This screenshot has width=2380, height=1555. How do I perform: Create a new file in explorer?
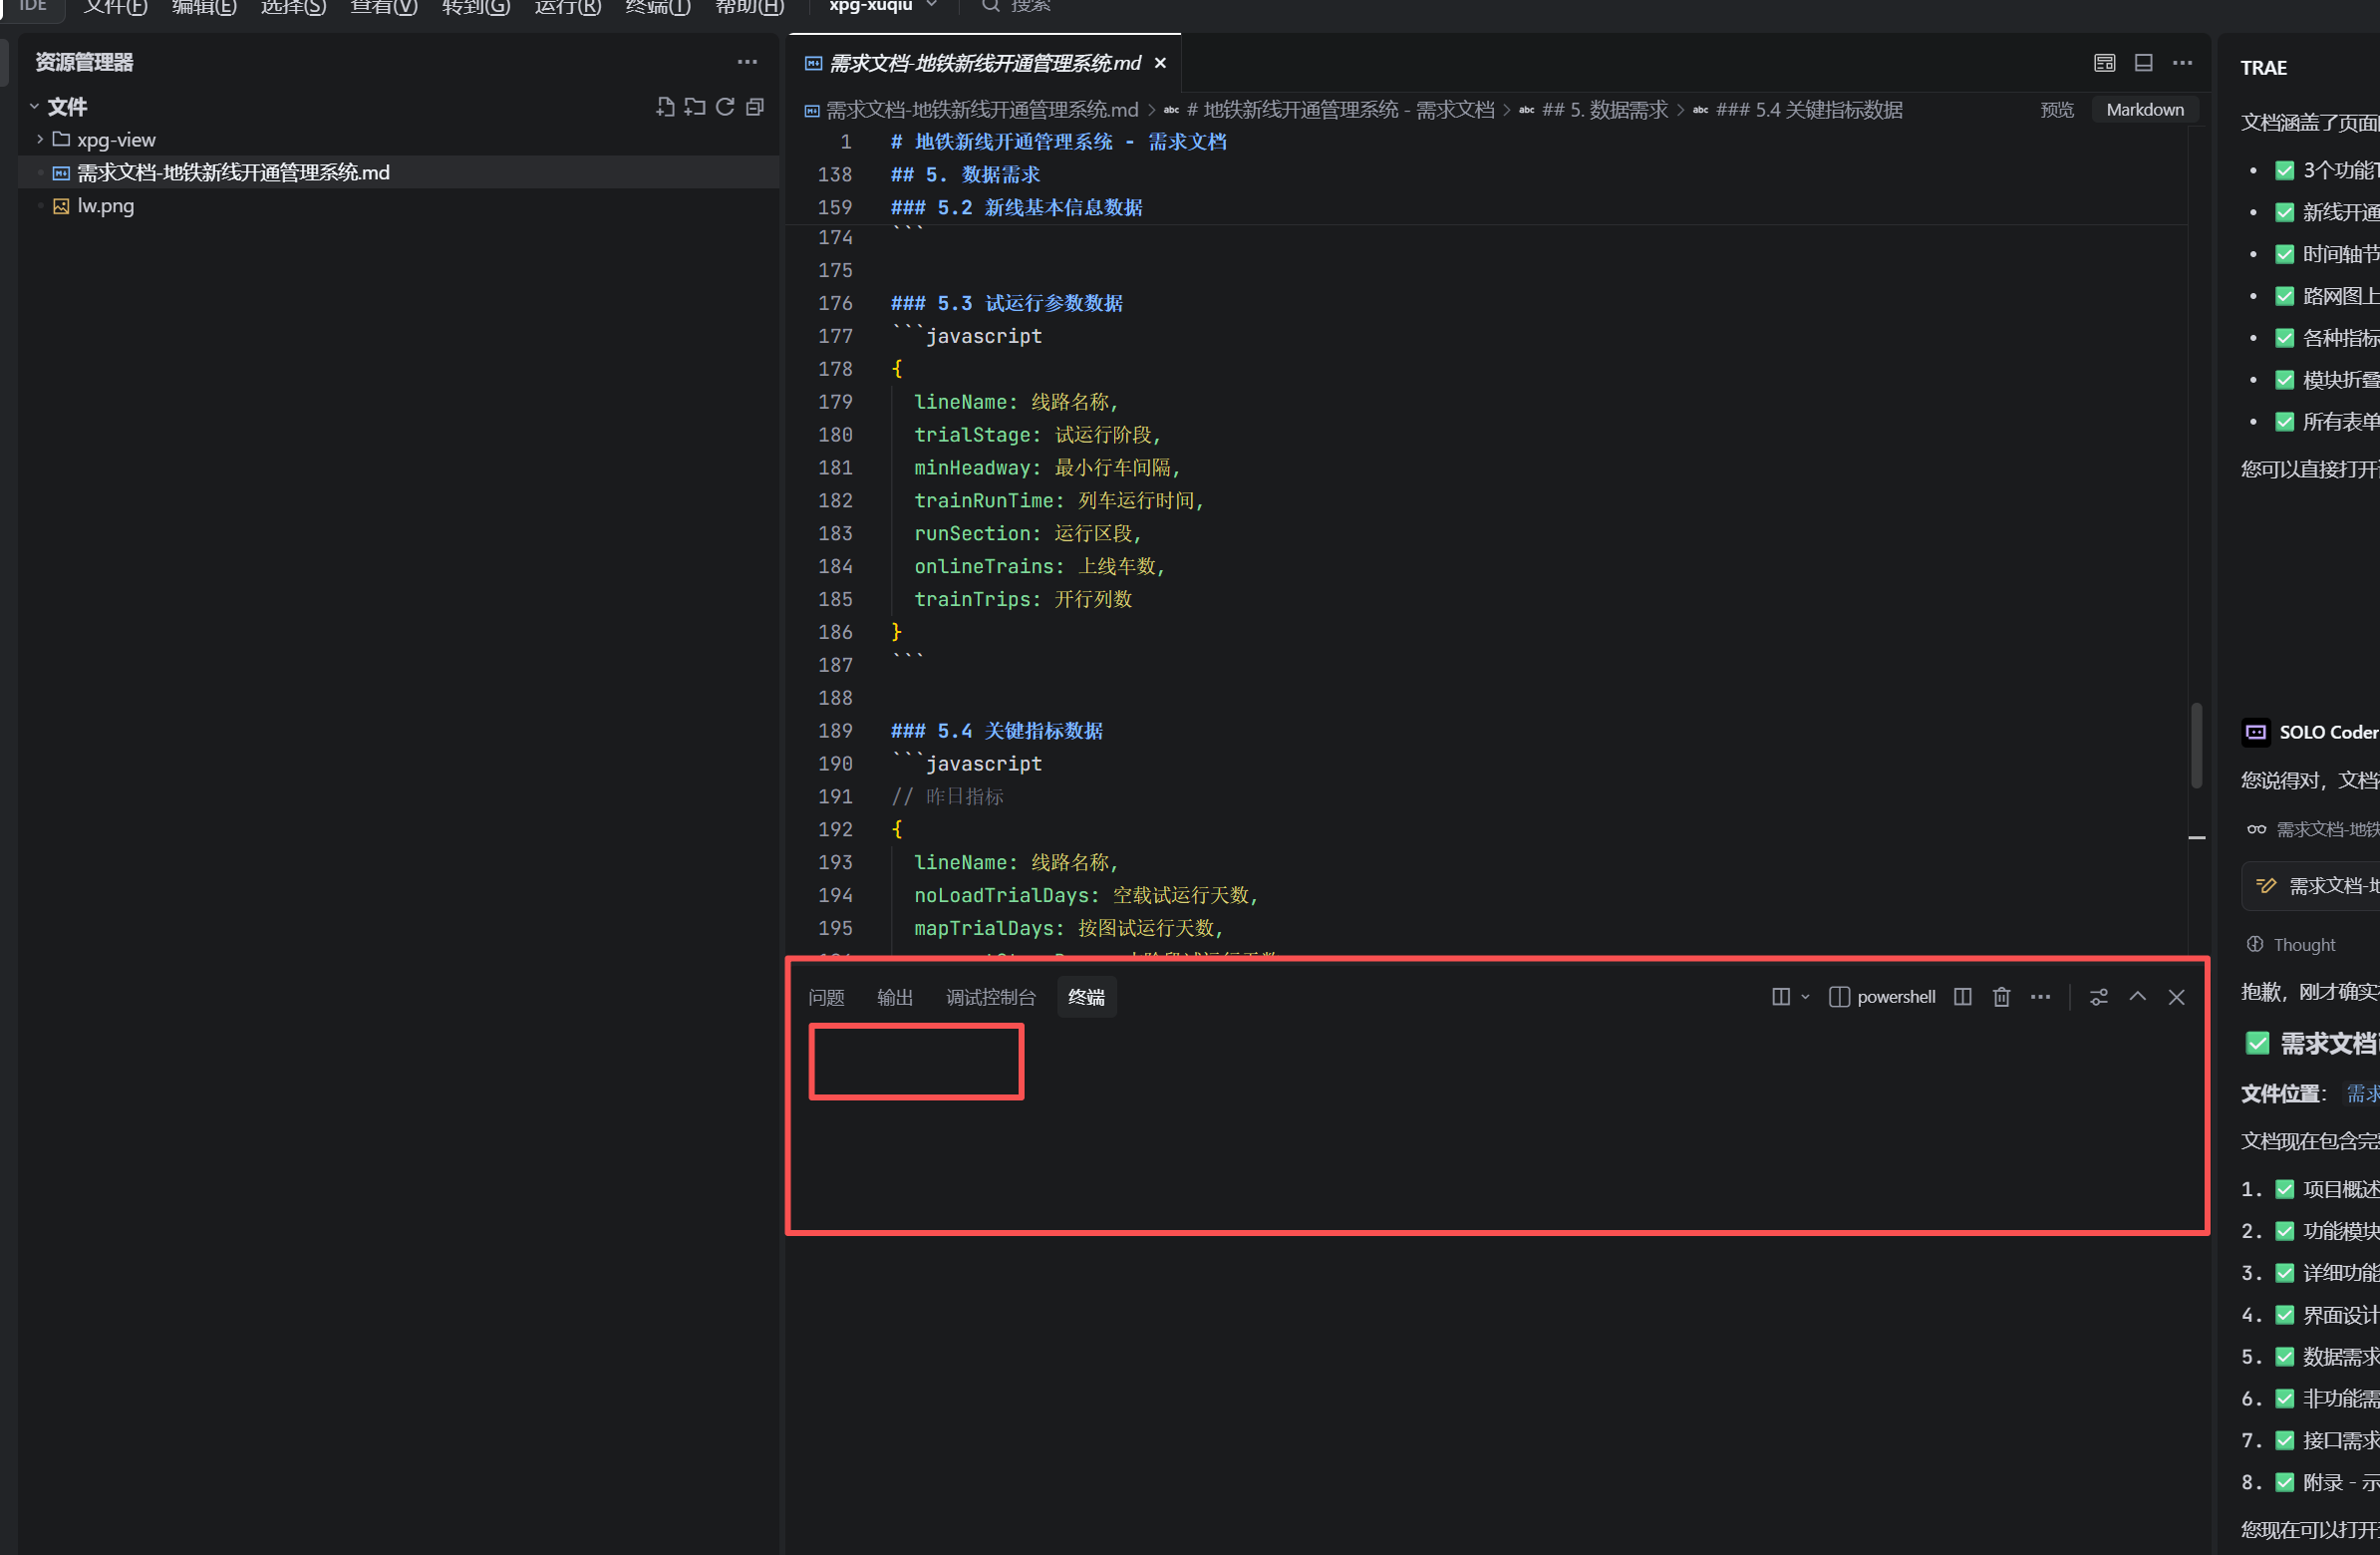pos(665,107)
